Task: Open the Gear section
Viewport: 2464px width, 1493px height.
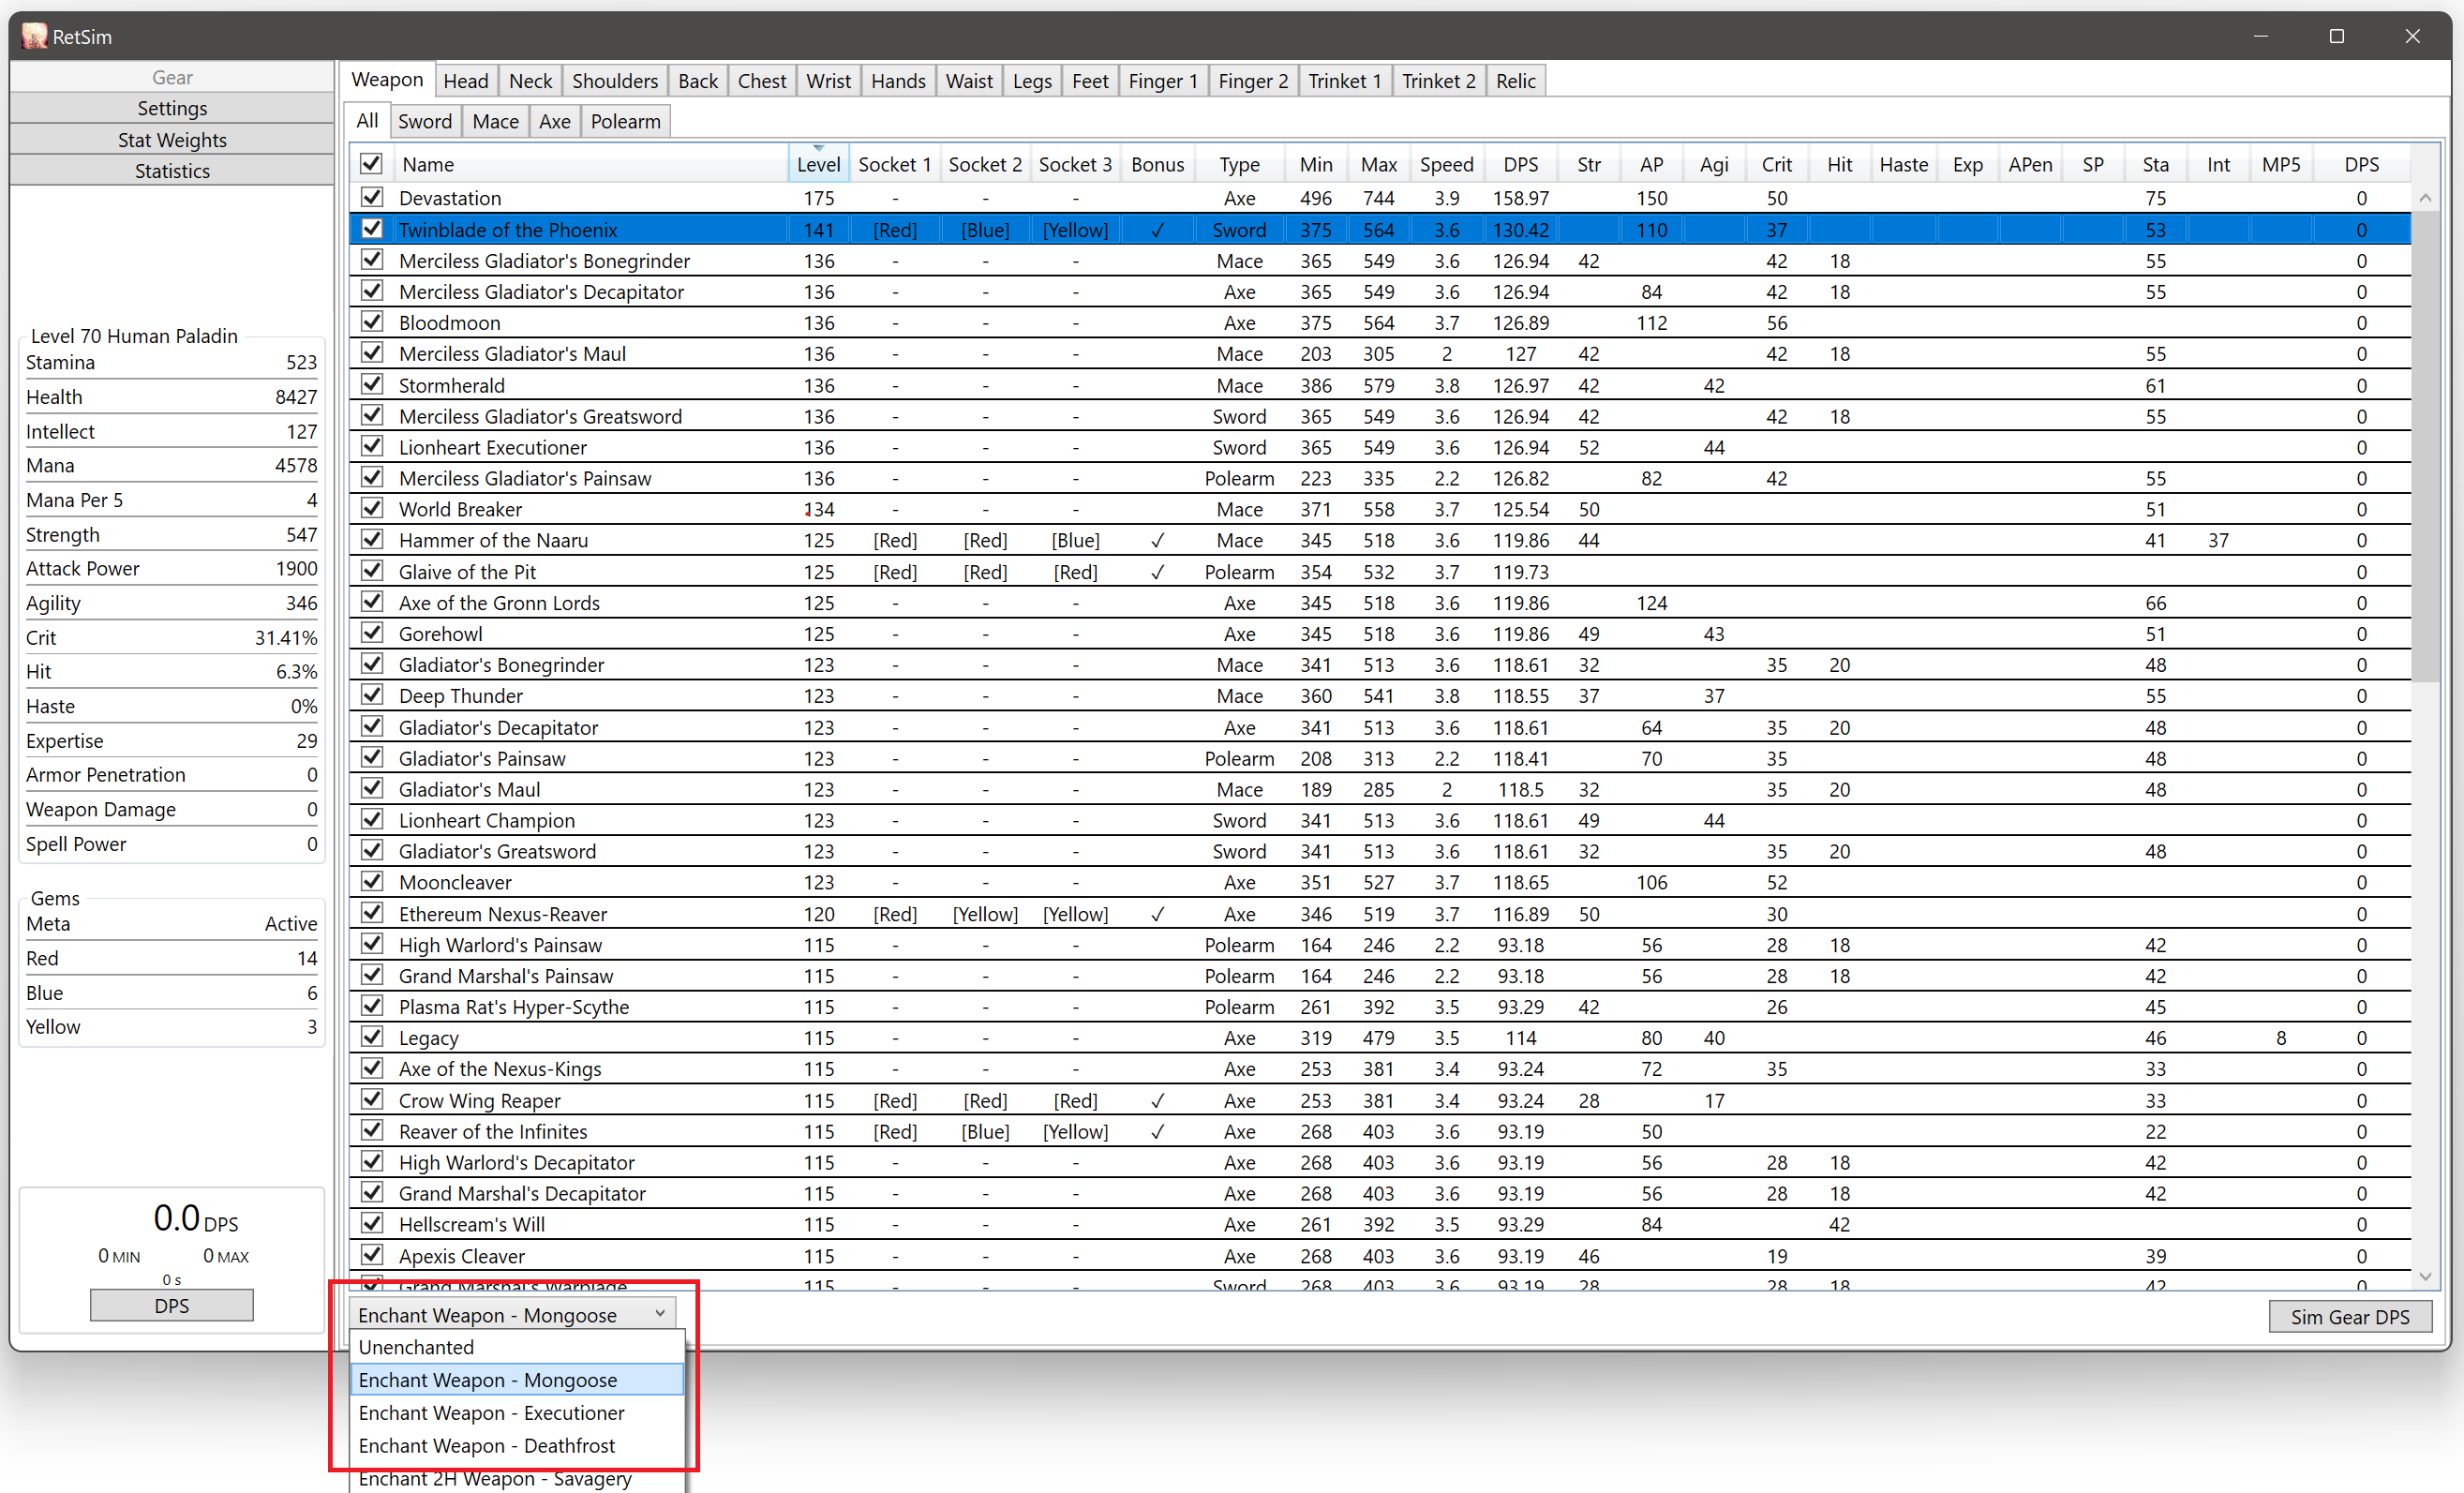Action: pyautogui.click(x=172, y=77)
